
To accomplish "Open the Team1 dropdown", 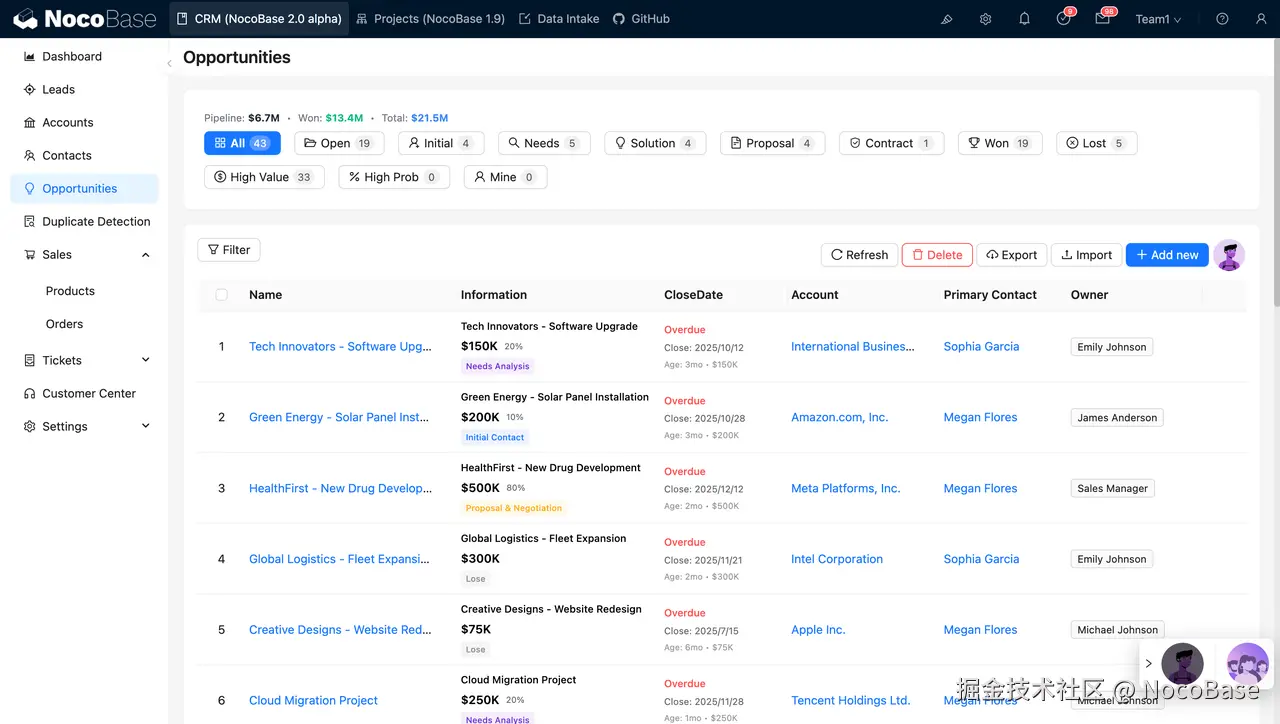I will pos(1158,19).
